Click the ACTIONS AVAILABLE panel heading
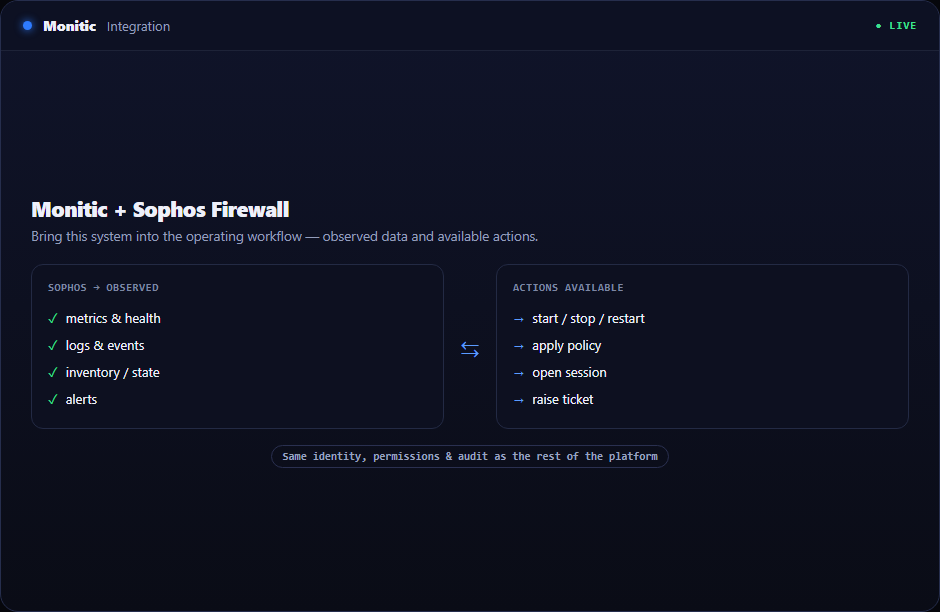Viewport: 940px width, 612px height. click(568, 288)
